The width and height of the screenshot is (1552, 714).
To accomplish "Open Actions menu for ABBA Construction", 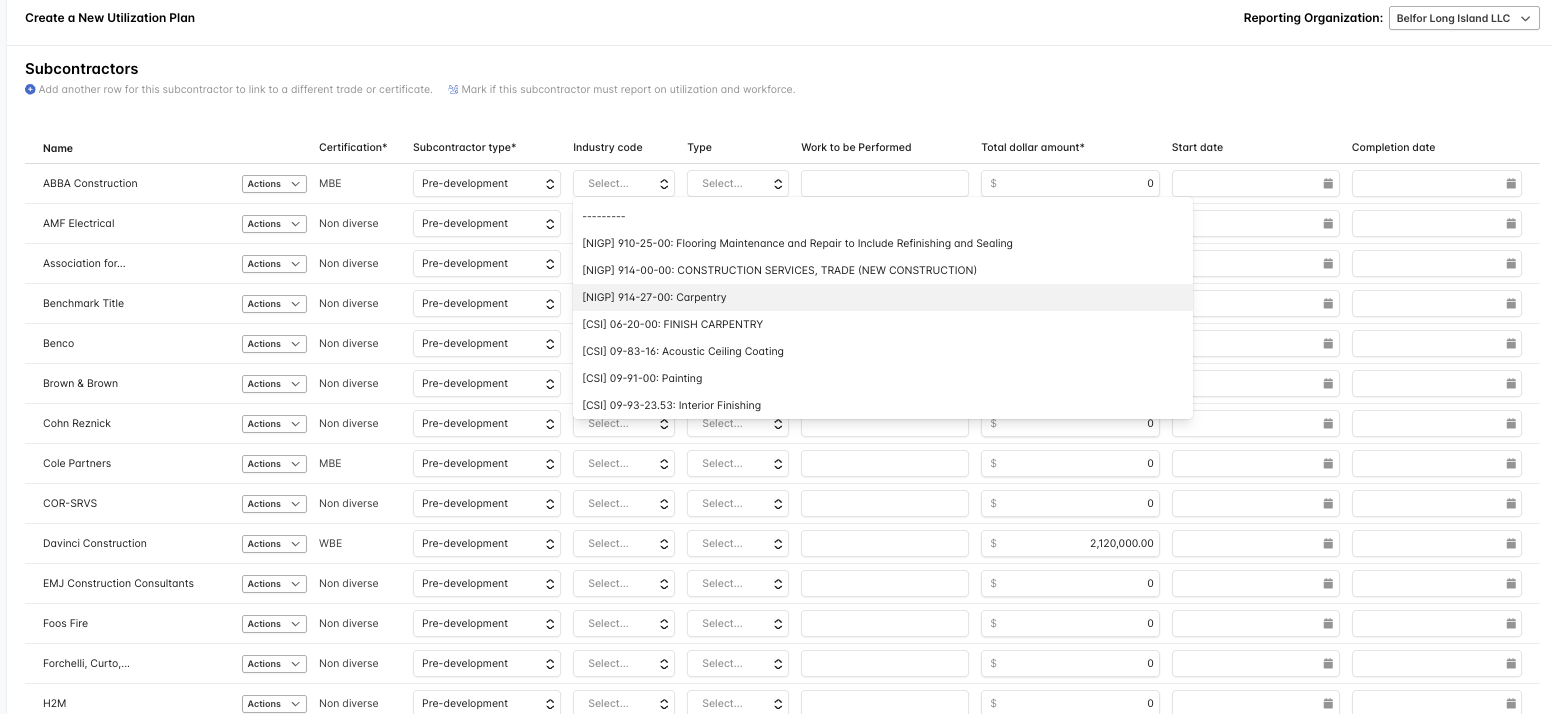I will [x=274, y=184].
